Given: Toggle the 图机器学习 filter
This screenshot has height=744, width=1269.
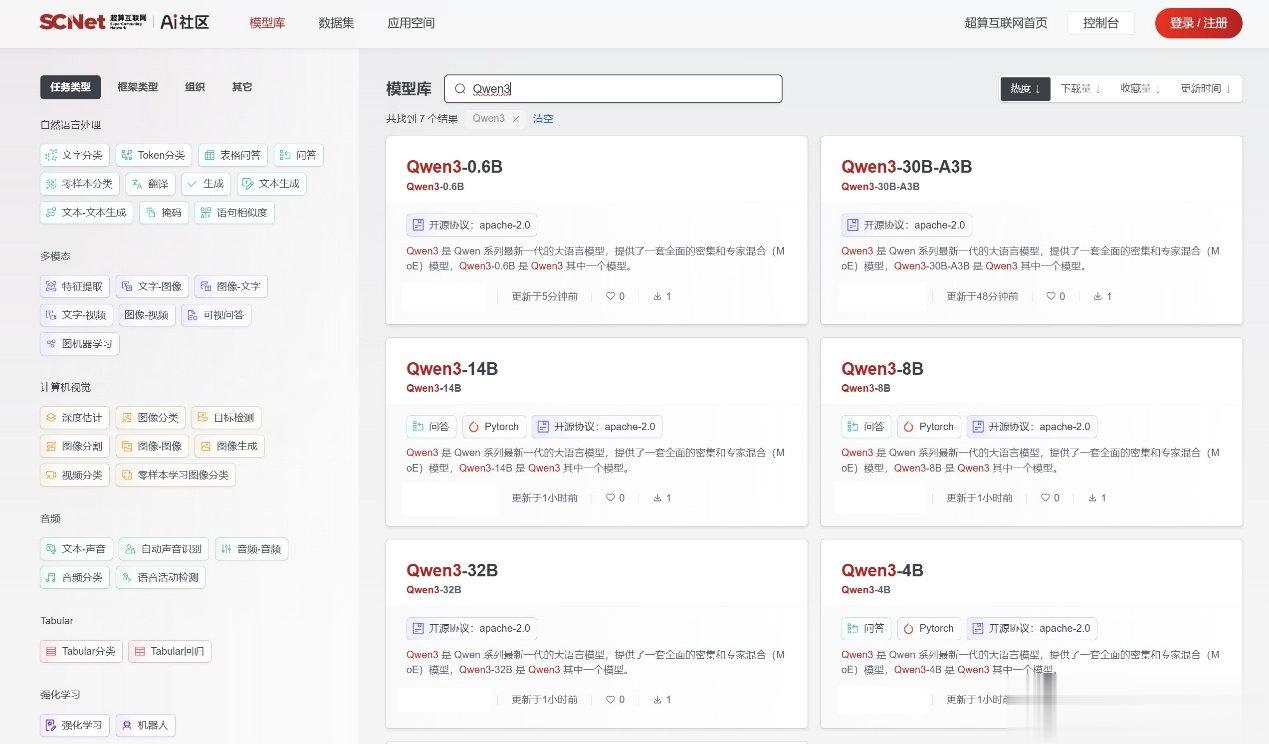Looking at the screenshot, I should pyautogui.click(x=80, y=343).
